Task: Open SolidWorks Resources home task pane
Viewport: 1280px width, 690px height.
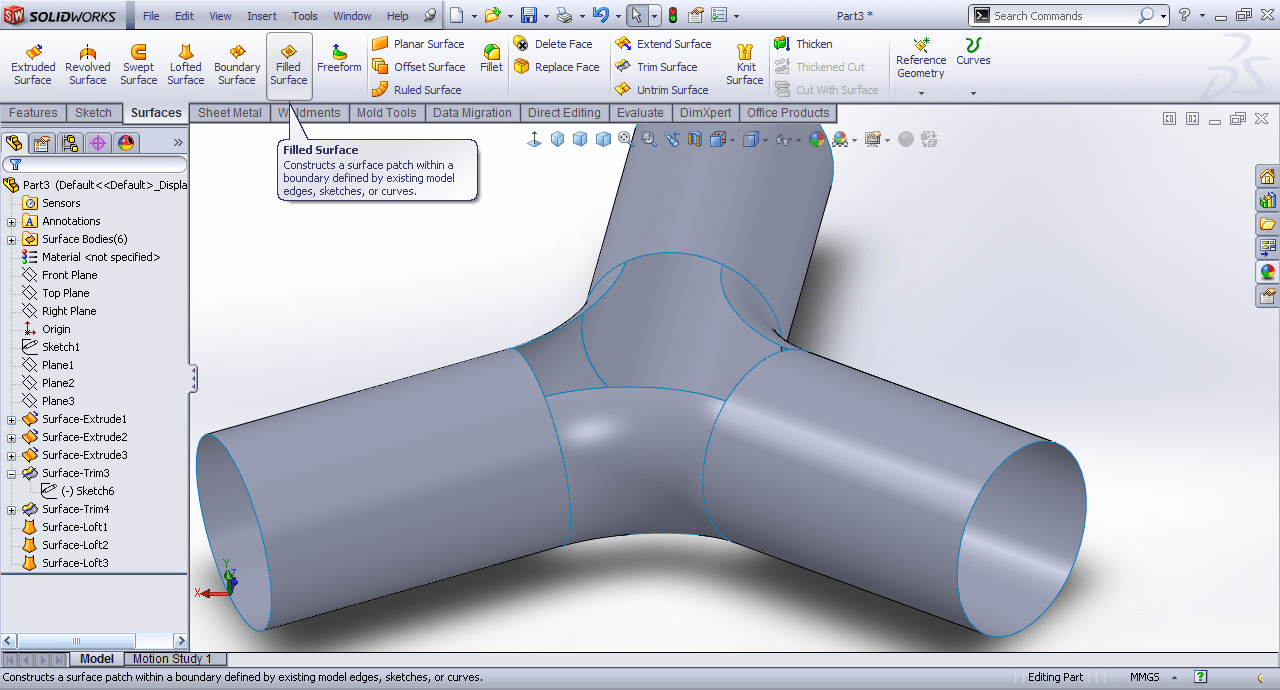Action: coord(1267,177)
